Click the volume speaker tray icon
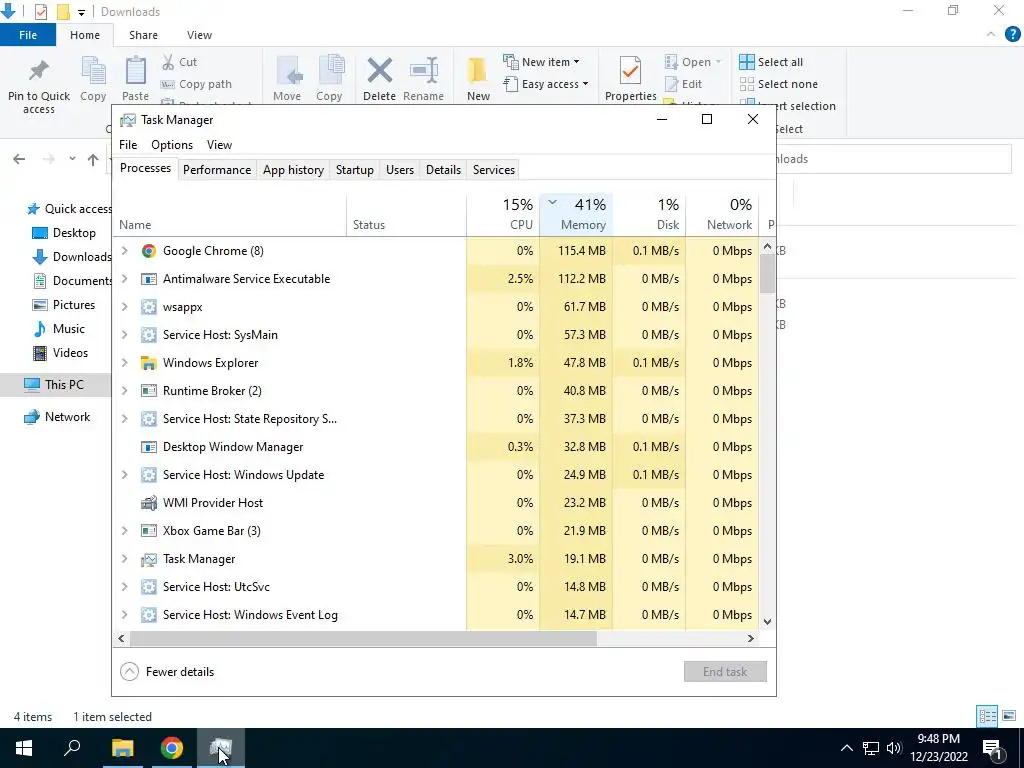 (x=894, y=748)
